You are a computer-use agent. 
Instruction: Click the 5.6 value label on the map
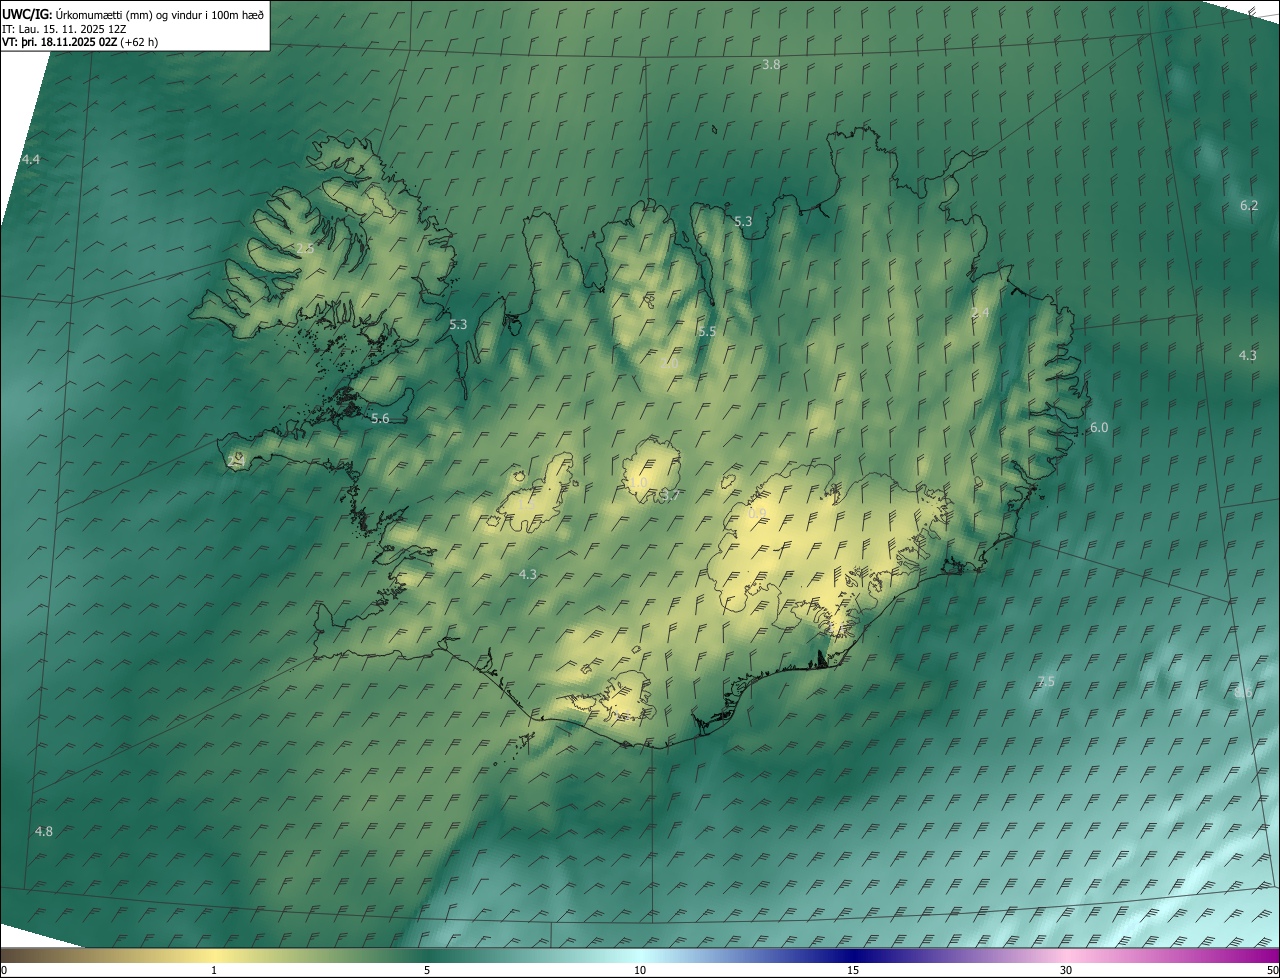(x=380, y=419)
